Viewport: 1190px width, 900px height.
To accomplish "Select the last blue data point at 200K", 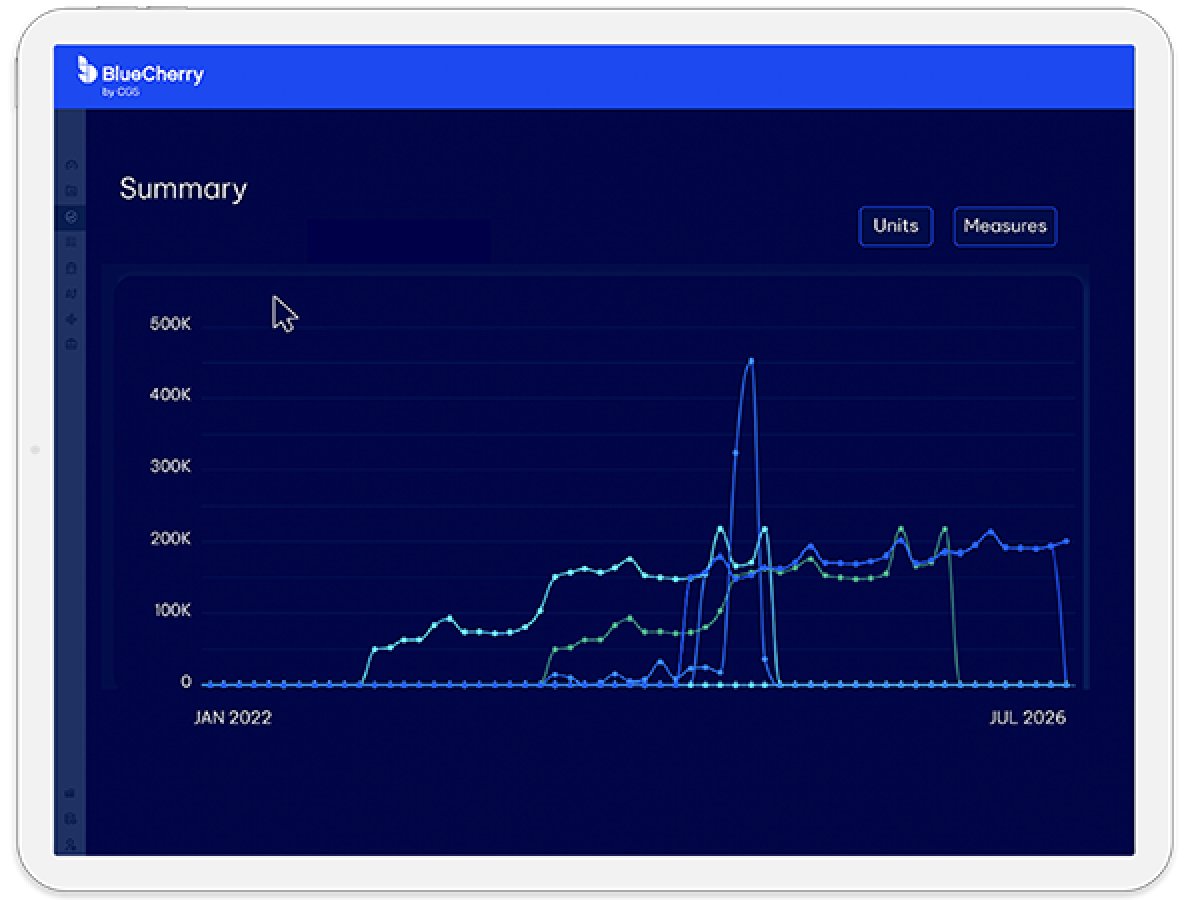I will pyautogui.click(x=1066, y=541).
